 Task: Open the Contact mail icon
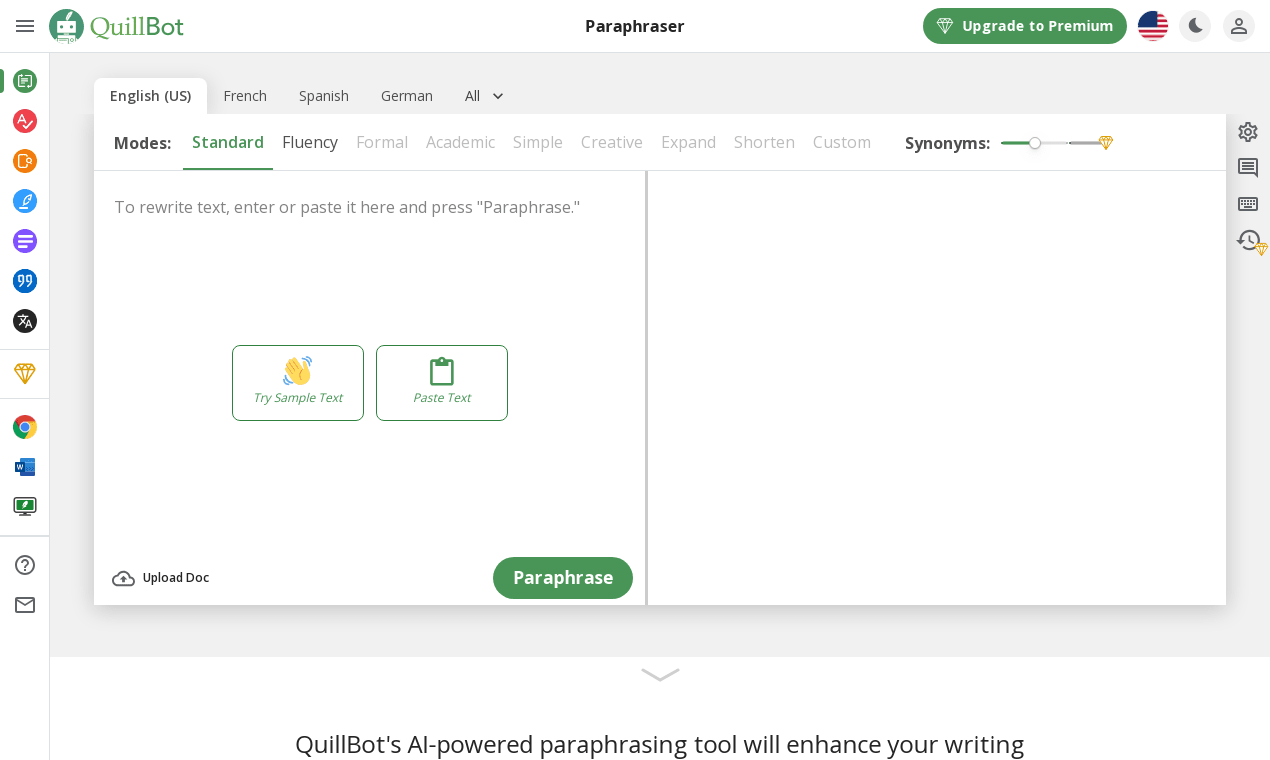point(25,605)
